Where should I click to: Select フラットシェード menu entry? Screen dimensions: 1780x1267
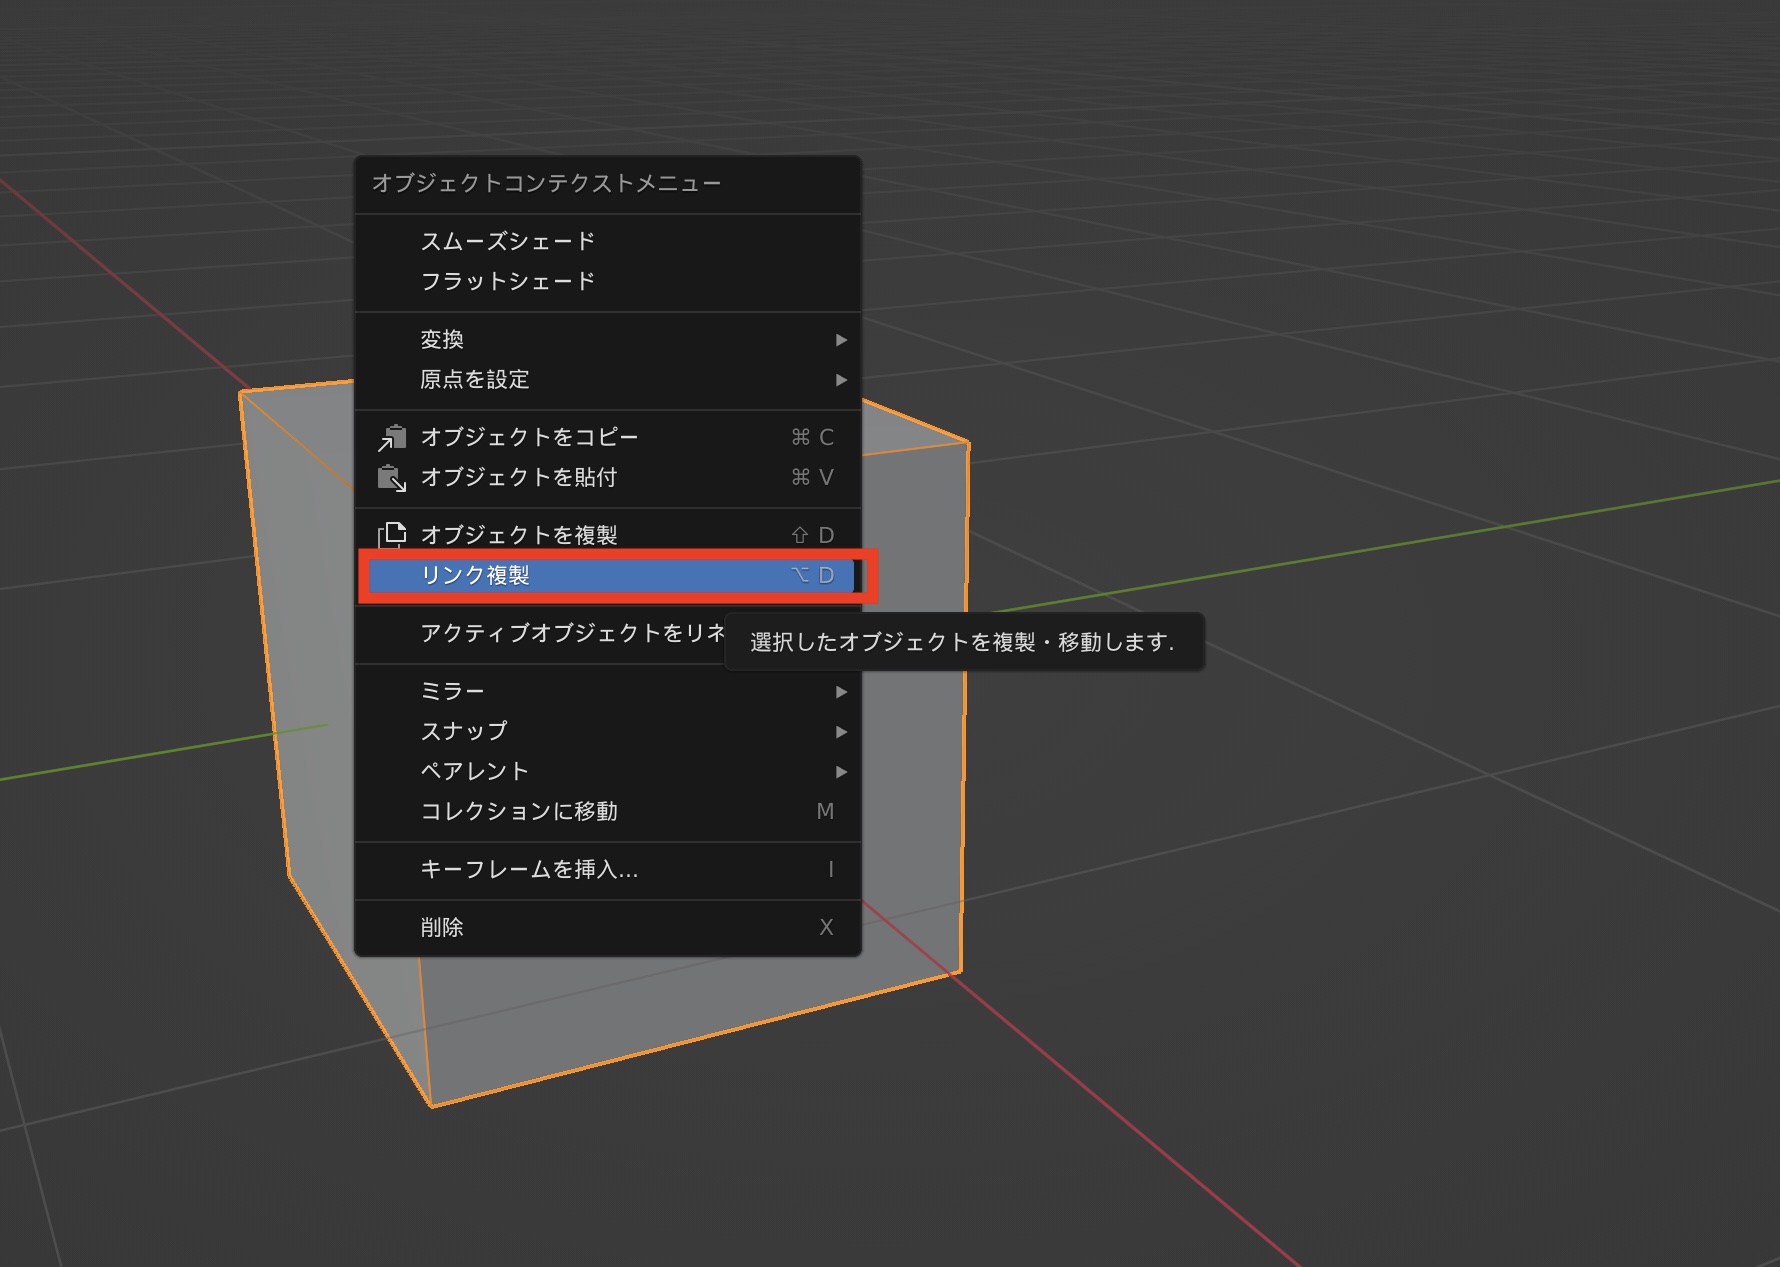[x=508, y=282]
